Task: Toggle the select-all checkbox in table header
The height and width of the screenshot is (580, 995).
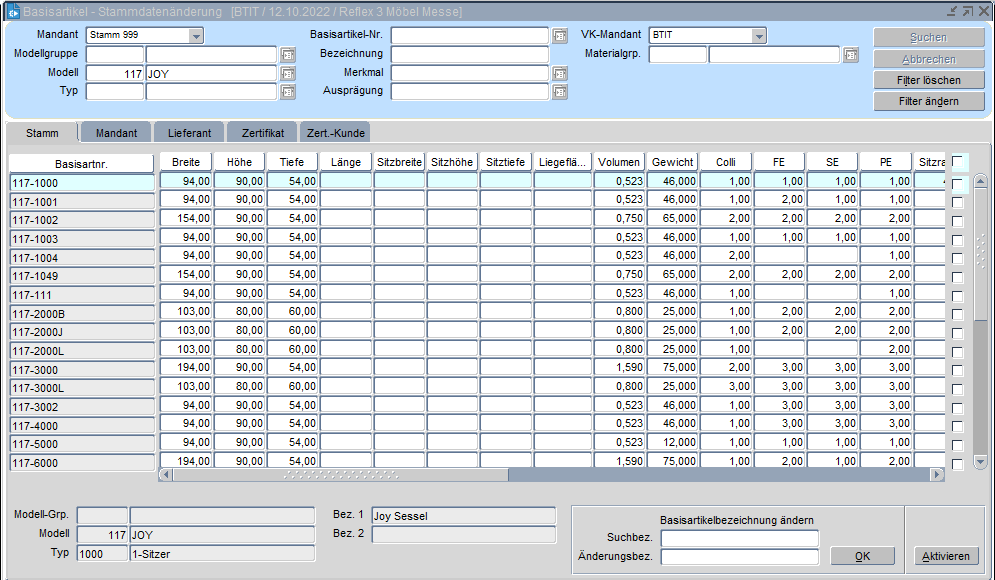Action: pyautogui.click(x=958, y=161)
